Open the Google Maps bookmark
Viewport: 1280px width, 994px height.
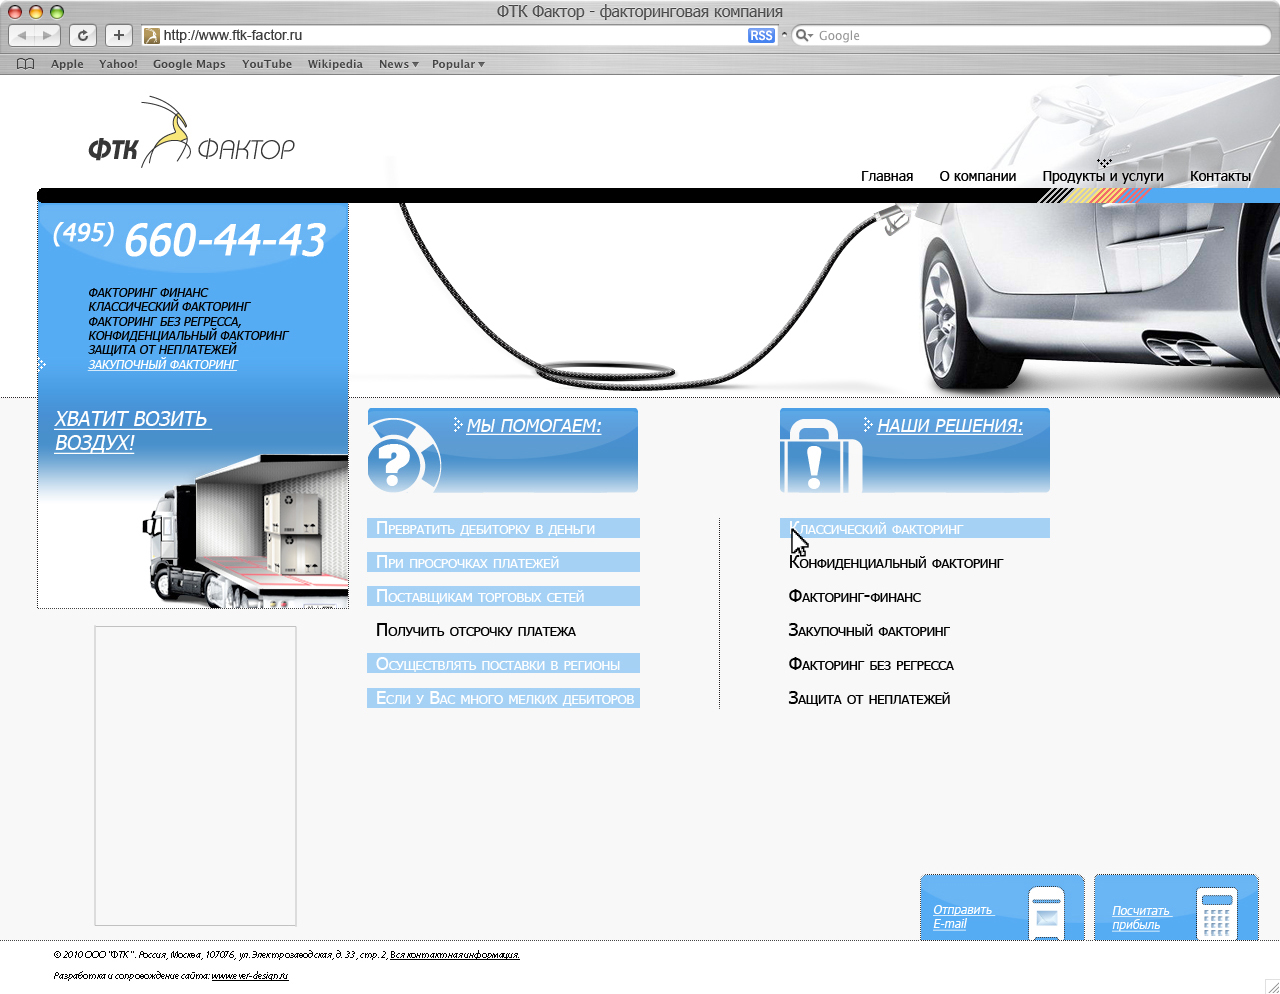pyautogui.click(x=189, y=64)
